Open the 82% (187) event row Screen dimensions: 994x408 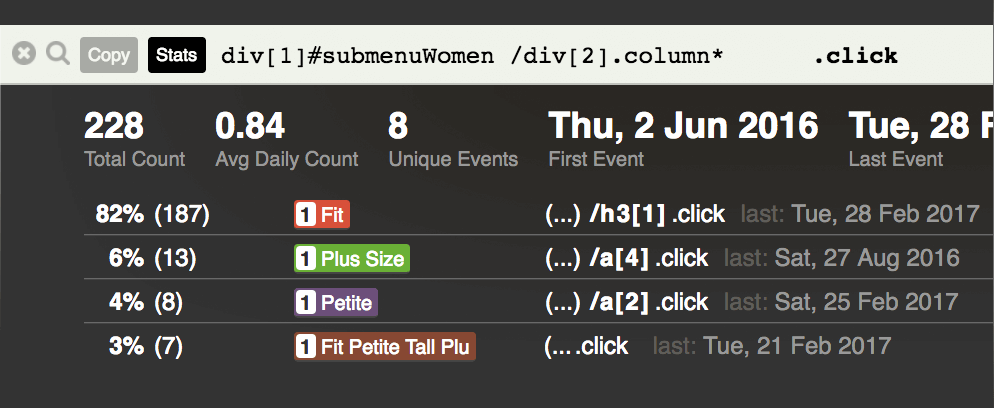pyautogui.click(x=538, y=214)
